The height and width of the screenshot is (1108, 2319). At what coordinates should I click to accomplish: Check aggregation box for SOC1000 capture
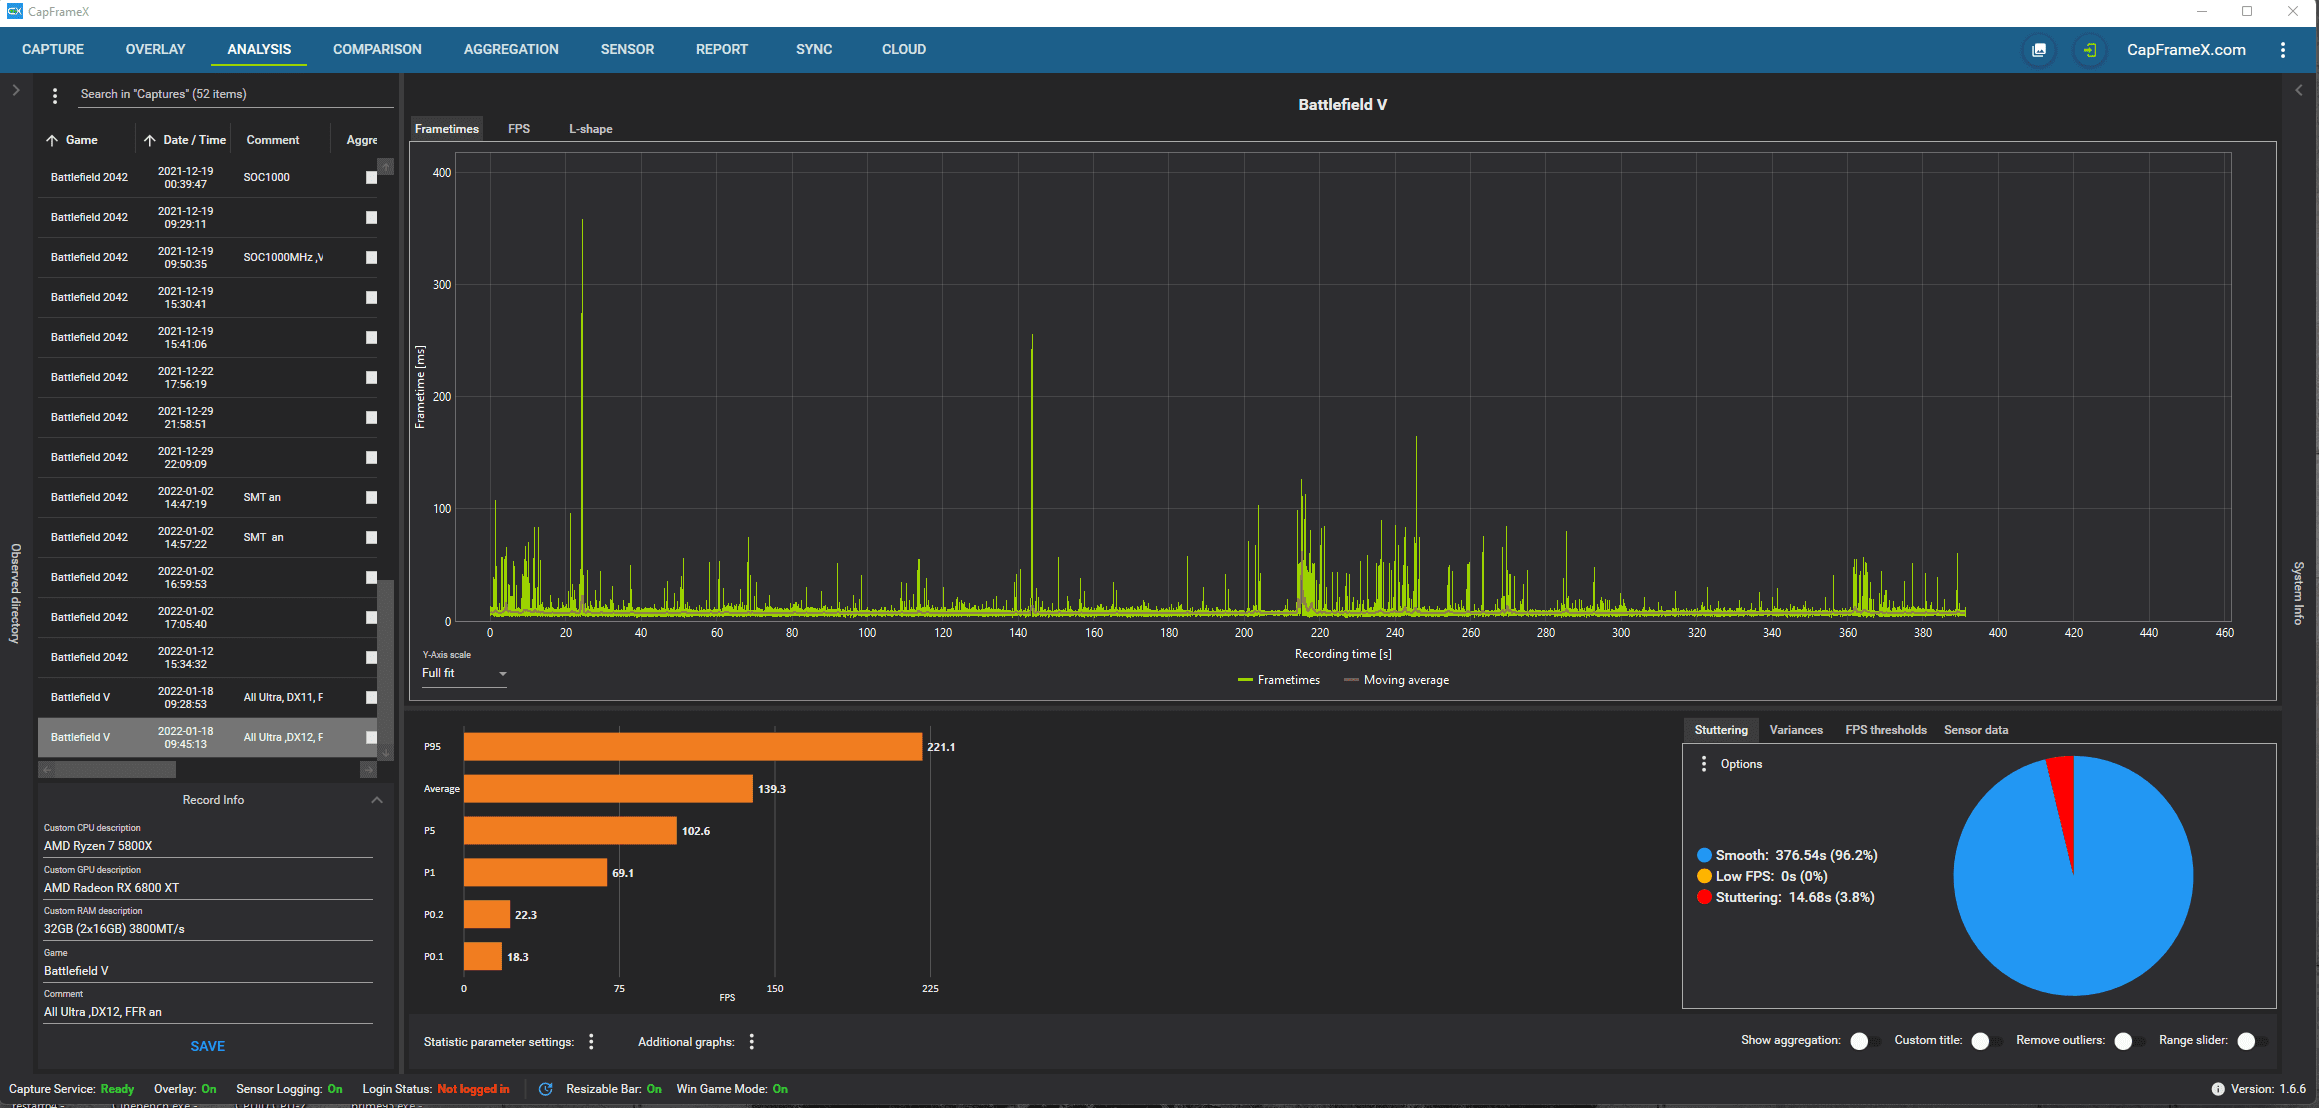[x=371, y=178]
